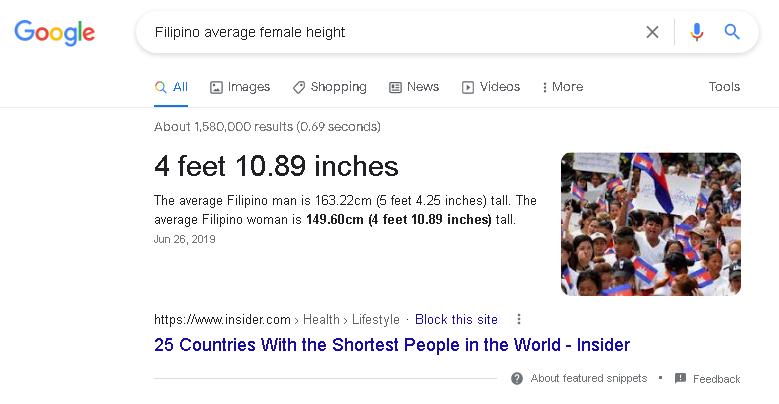Open the Tools options
The height and width of the screenshot is (404, 779).
[724, 87]
